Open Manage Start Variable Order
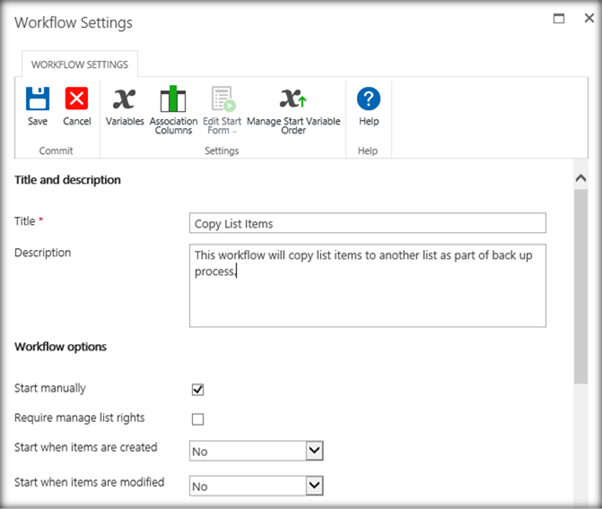 click(293, 99)
